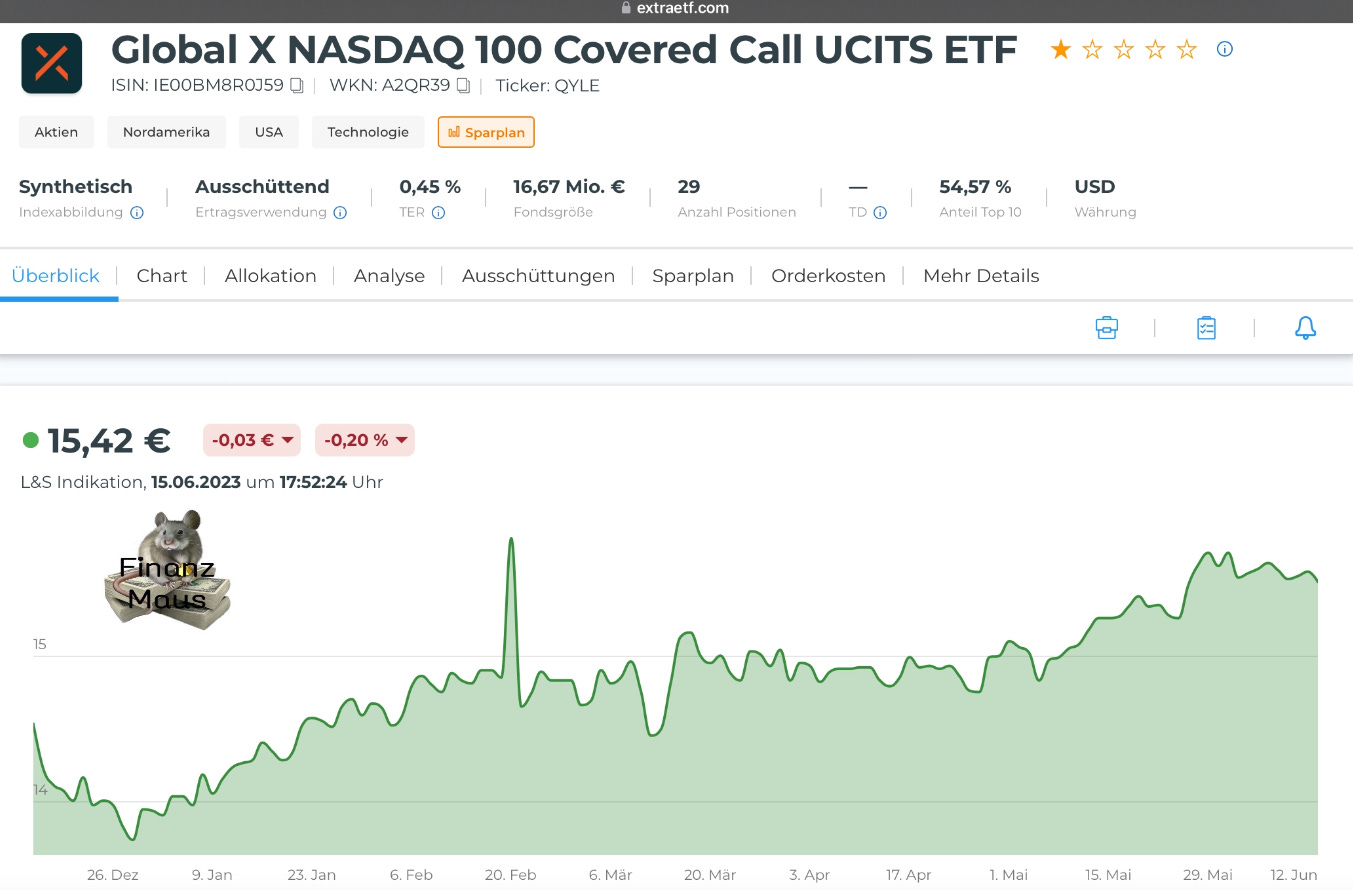The height and width of the screenshot is (890, 1353).
Task: Click the 15,42 € current price
Action: click(x=109, y=440)
